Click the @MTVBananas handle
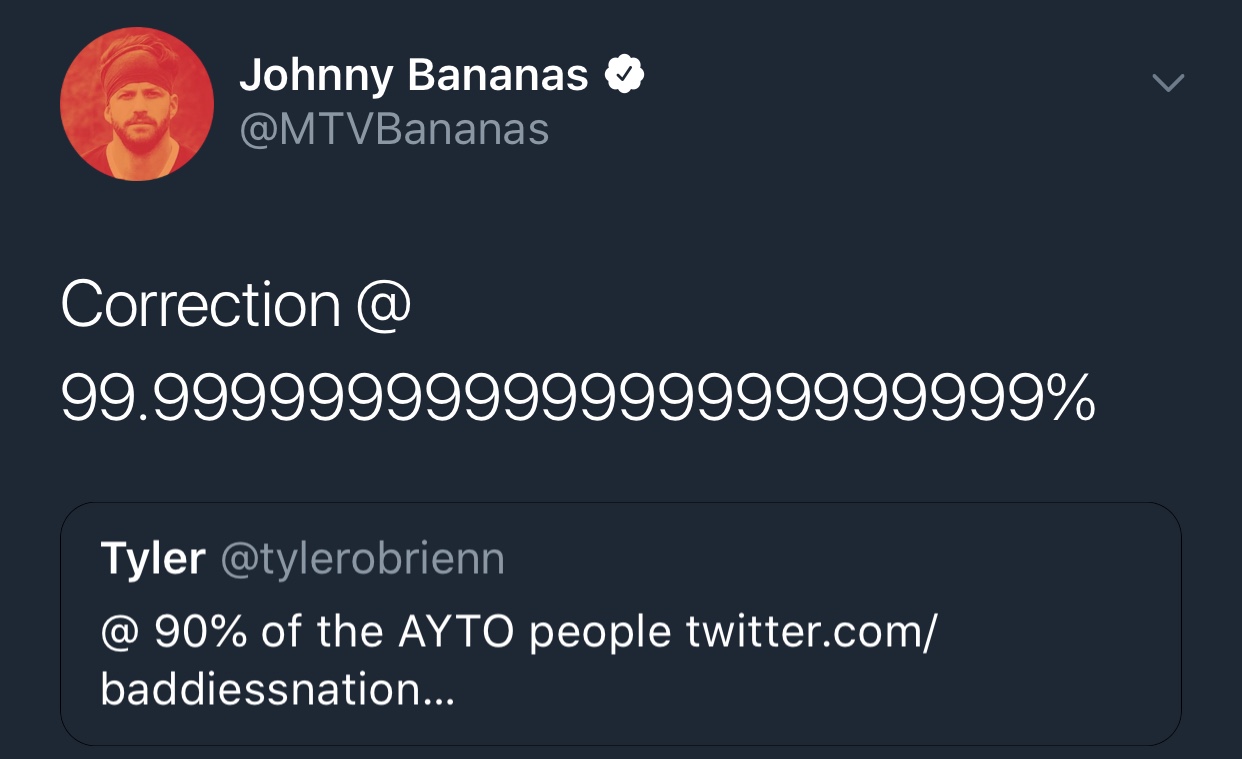The height and width of the screenshot is (759, 1242). [x=394, y=129]
